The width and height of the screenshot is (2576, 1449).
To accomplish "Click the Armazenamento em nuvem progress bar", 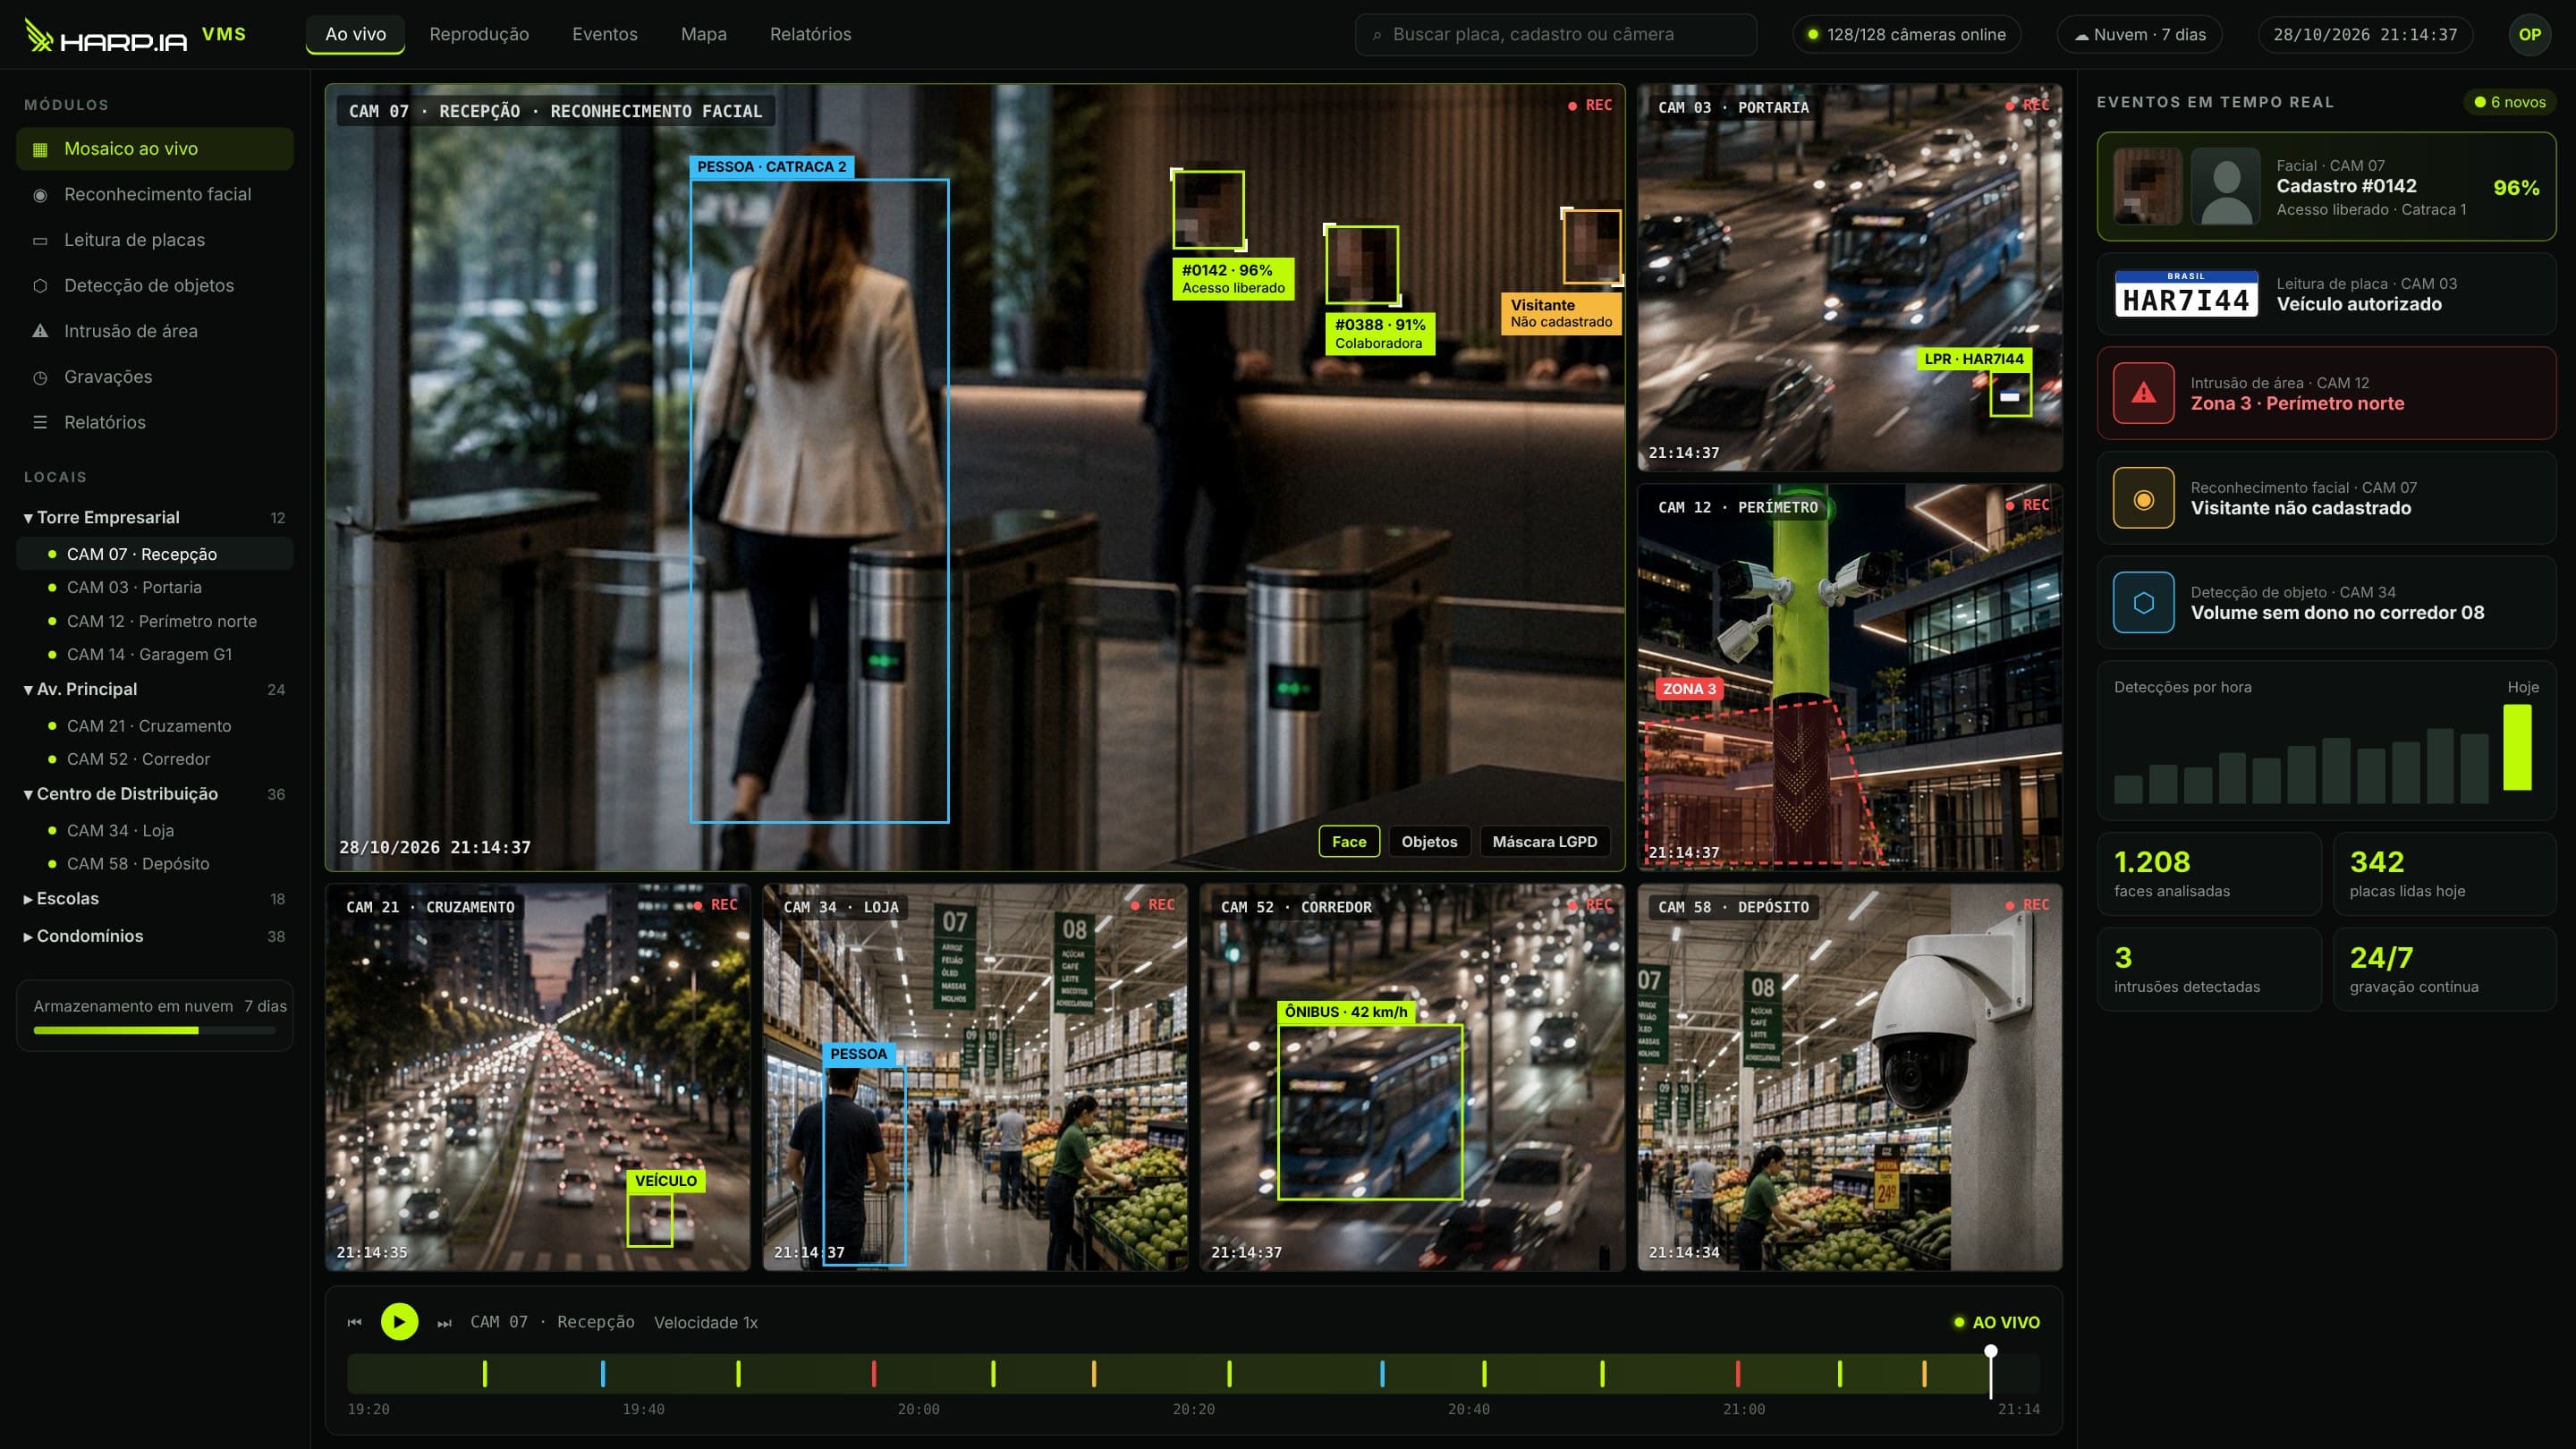I will point(154,1030).
